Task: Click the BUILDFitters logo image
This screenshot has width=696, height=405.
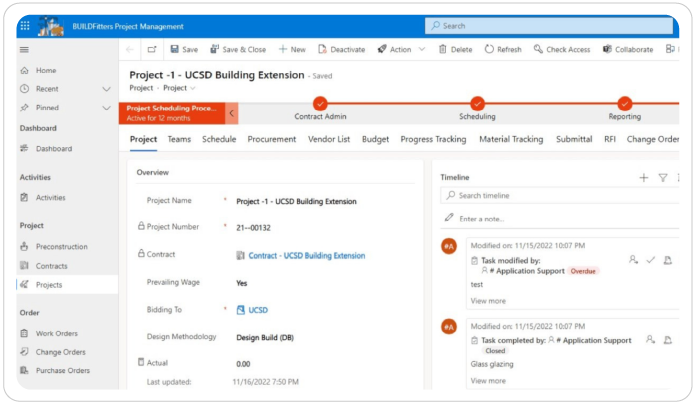Action: coord(50,27)
